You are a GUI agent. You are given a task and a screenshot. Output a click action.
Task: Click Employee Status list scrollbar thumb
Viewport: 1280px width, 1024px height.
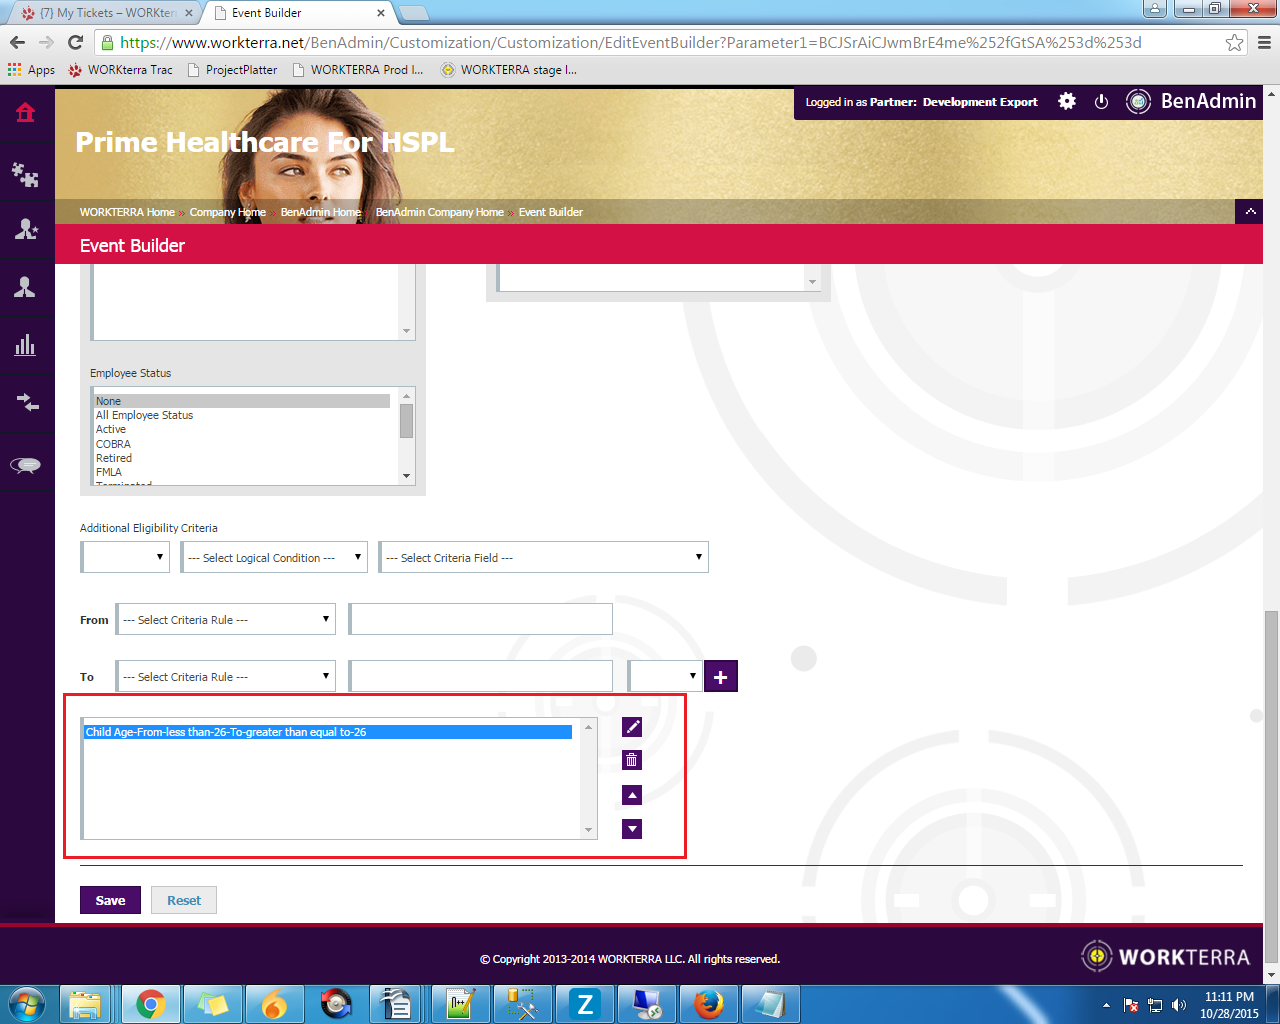pos(406,420)
